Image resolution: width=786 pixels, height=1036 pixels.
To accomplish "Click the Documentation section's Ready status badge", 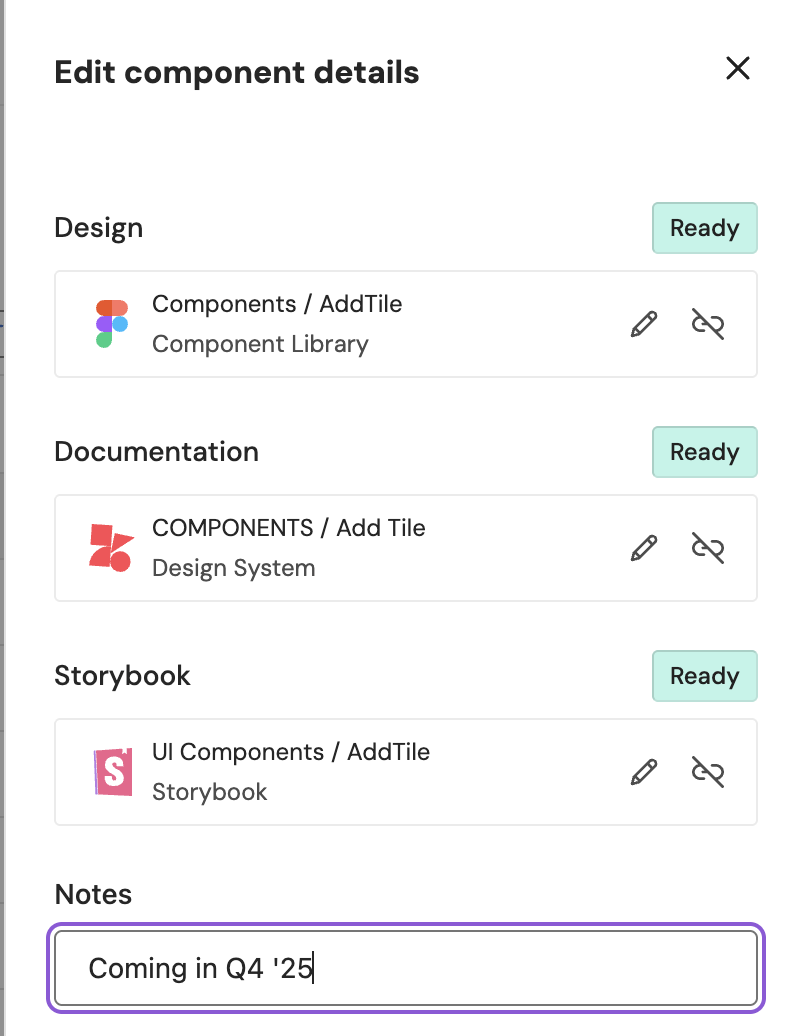I will [704, 452].
